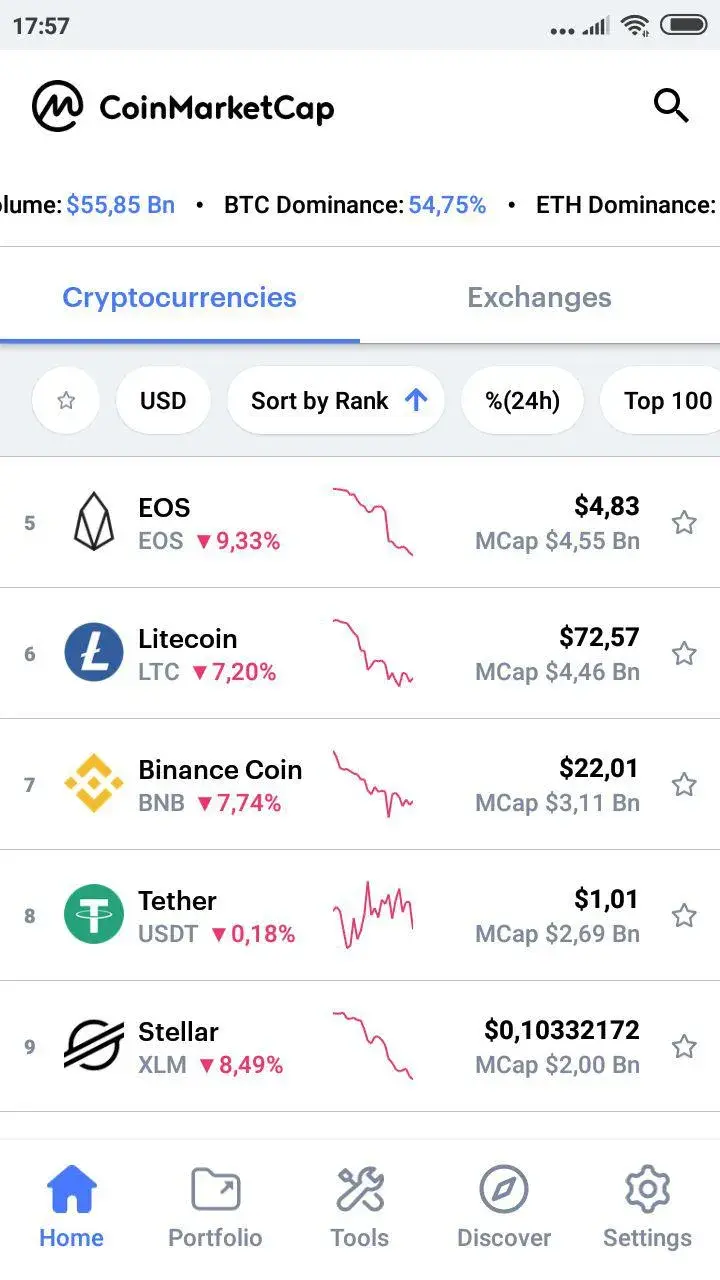View the Stellar price sparkline chart
The height and width of the screenshot is (1280, 720).
[373, 1045]
